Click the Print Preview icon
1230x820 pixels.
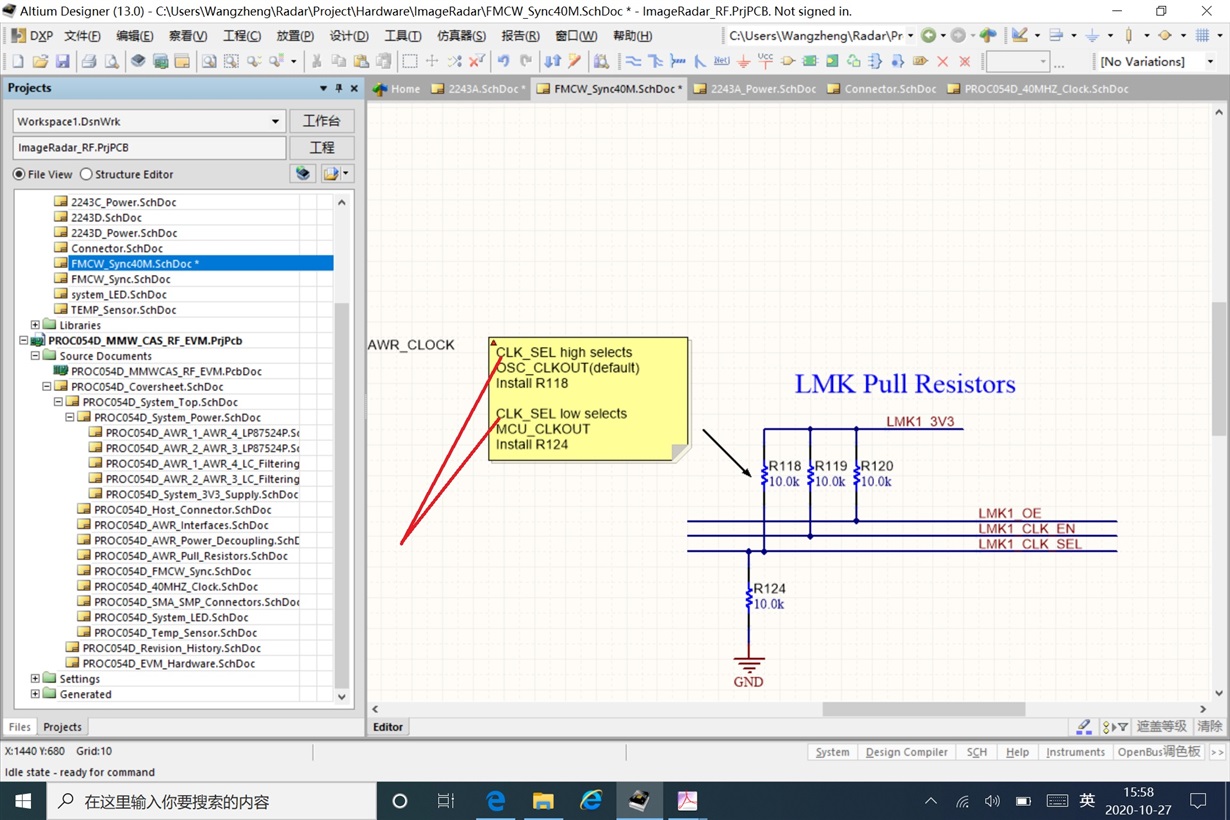pos(111,61)
